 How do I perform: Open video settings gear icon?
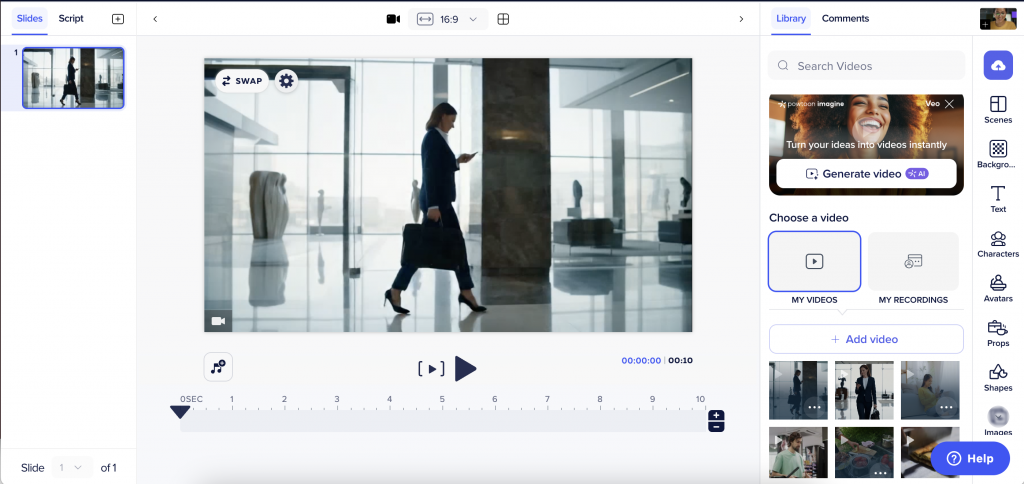(286, 81)
